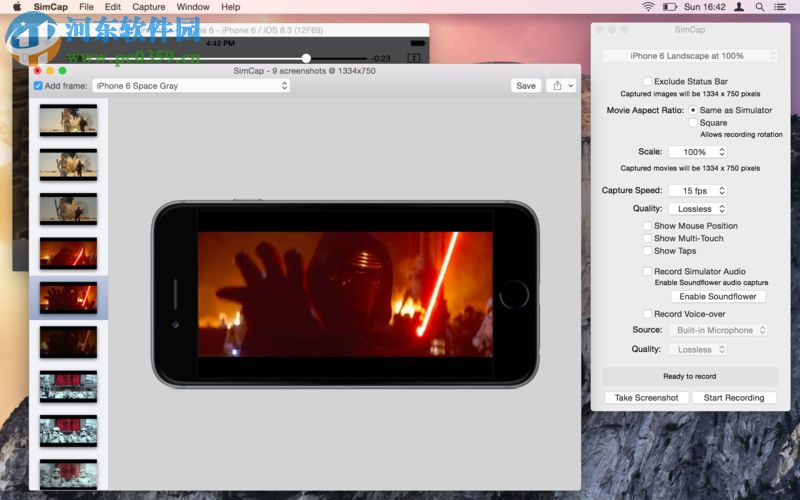This screenshot has height=500, width=800.
Task: Open the Capture menu
Action: click(x=148, y=7)
